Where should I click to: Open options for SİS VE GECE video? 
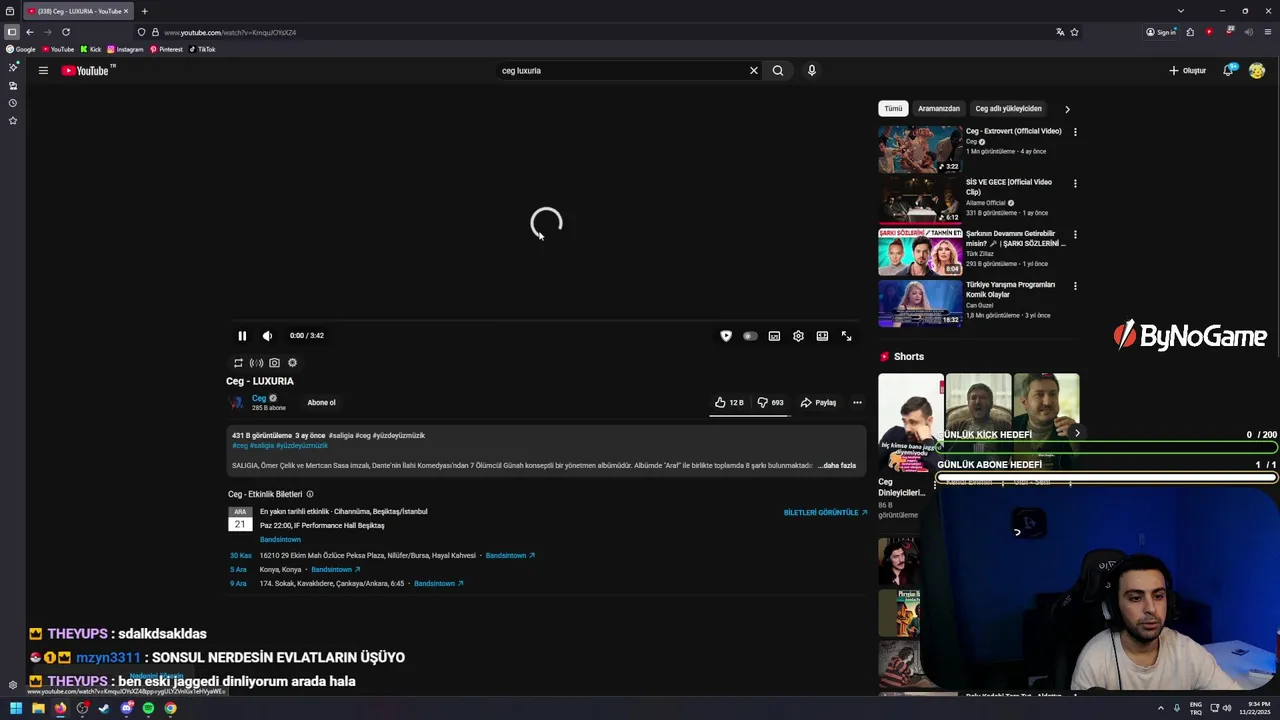1075,184
